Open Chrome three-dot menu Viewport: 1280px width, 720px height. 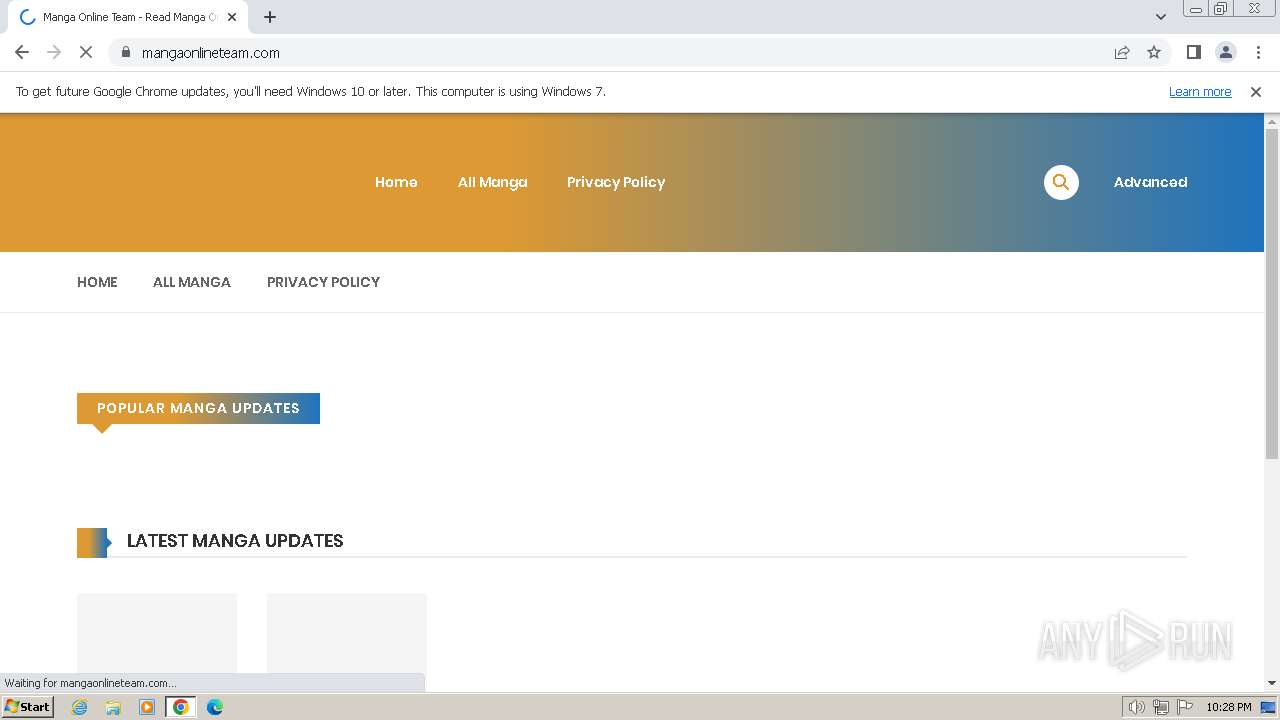(x=1258, y=52)
